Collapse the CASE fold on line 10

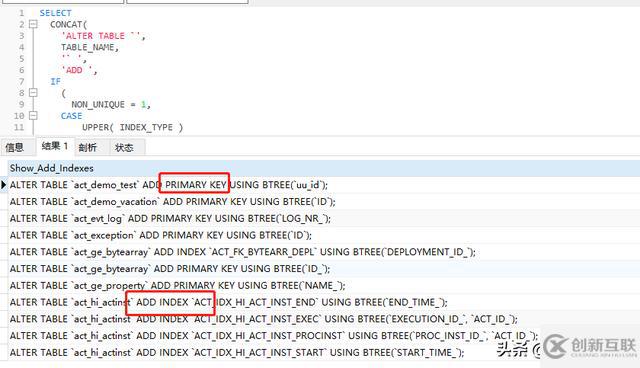coord(33,116)
